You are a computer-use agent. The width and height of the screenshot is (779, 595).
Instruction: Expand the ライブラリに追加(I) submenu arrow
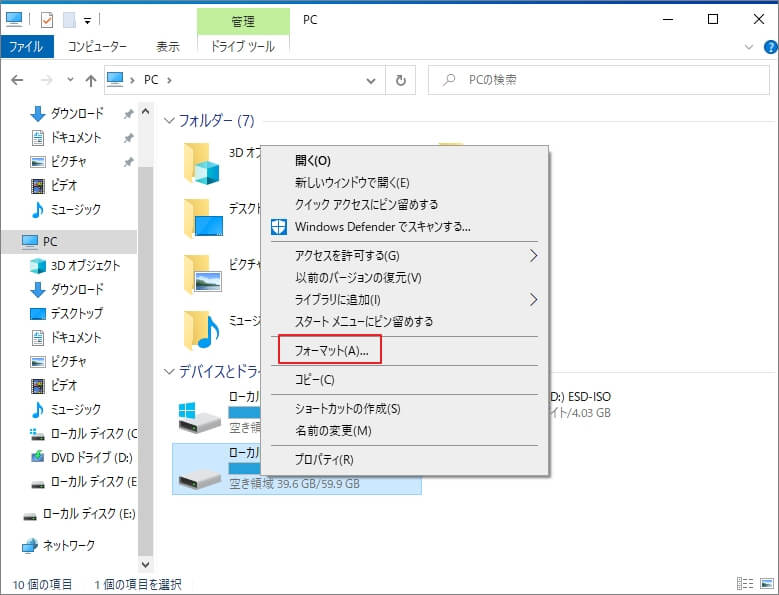coord(533,299)
